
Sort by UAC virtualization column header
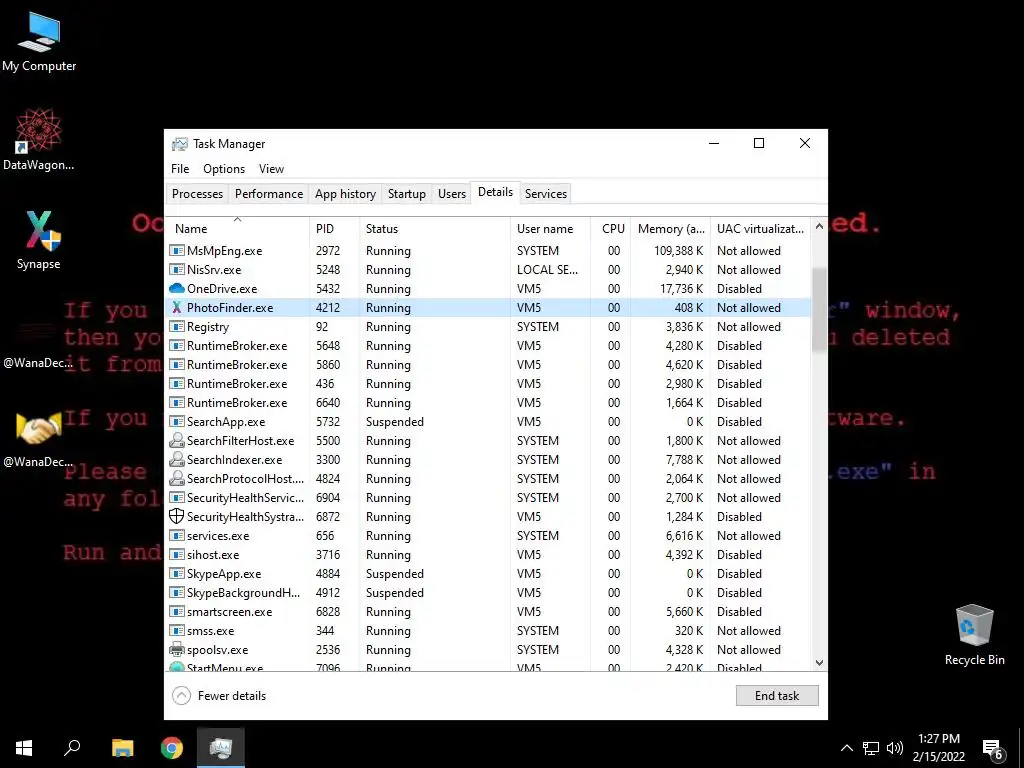(760, 229)
